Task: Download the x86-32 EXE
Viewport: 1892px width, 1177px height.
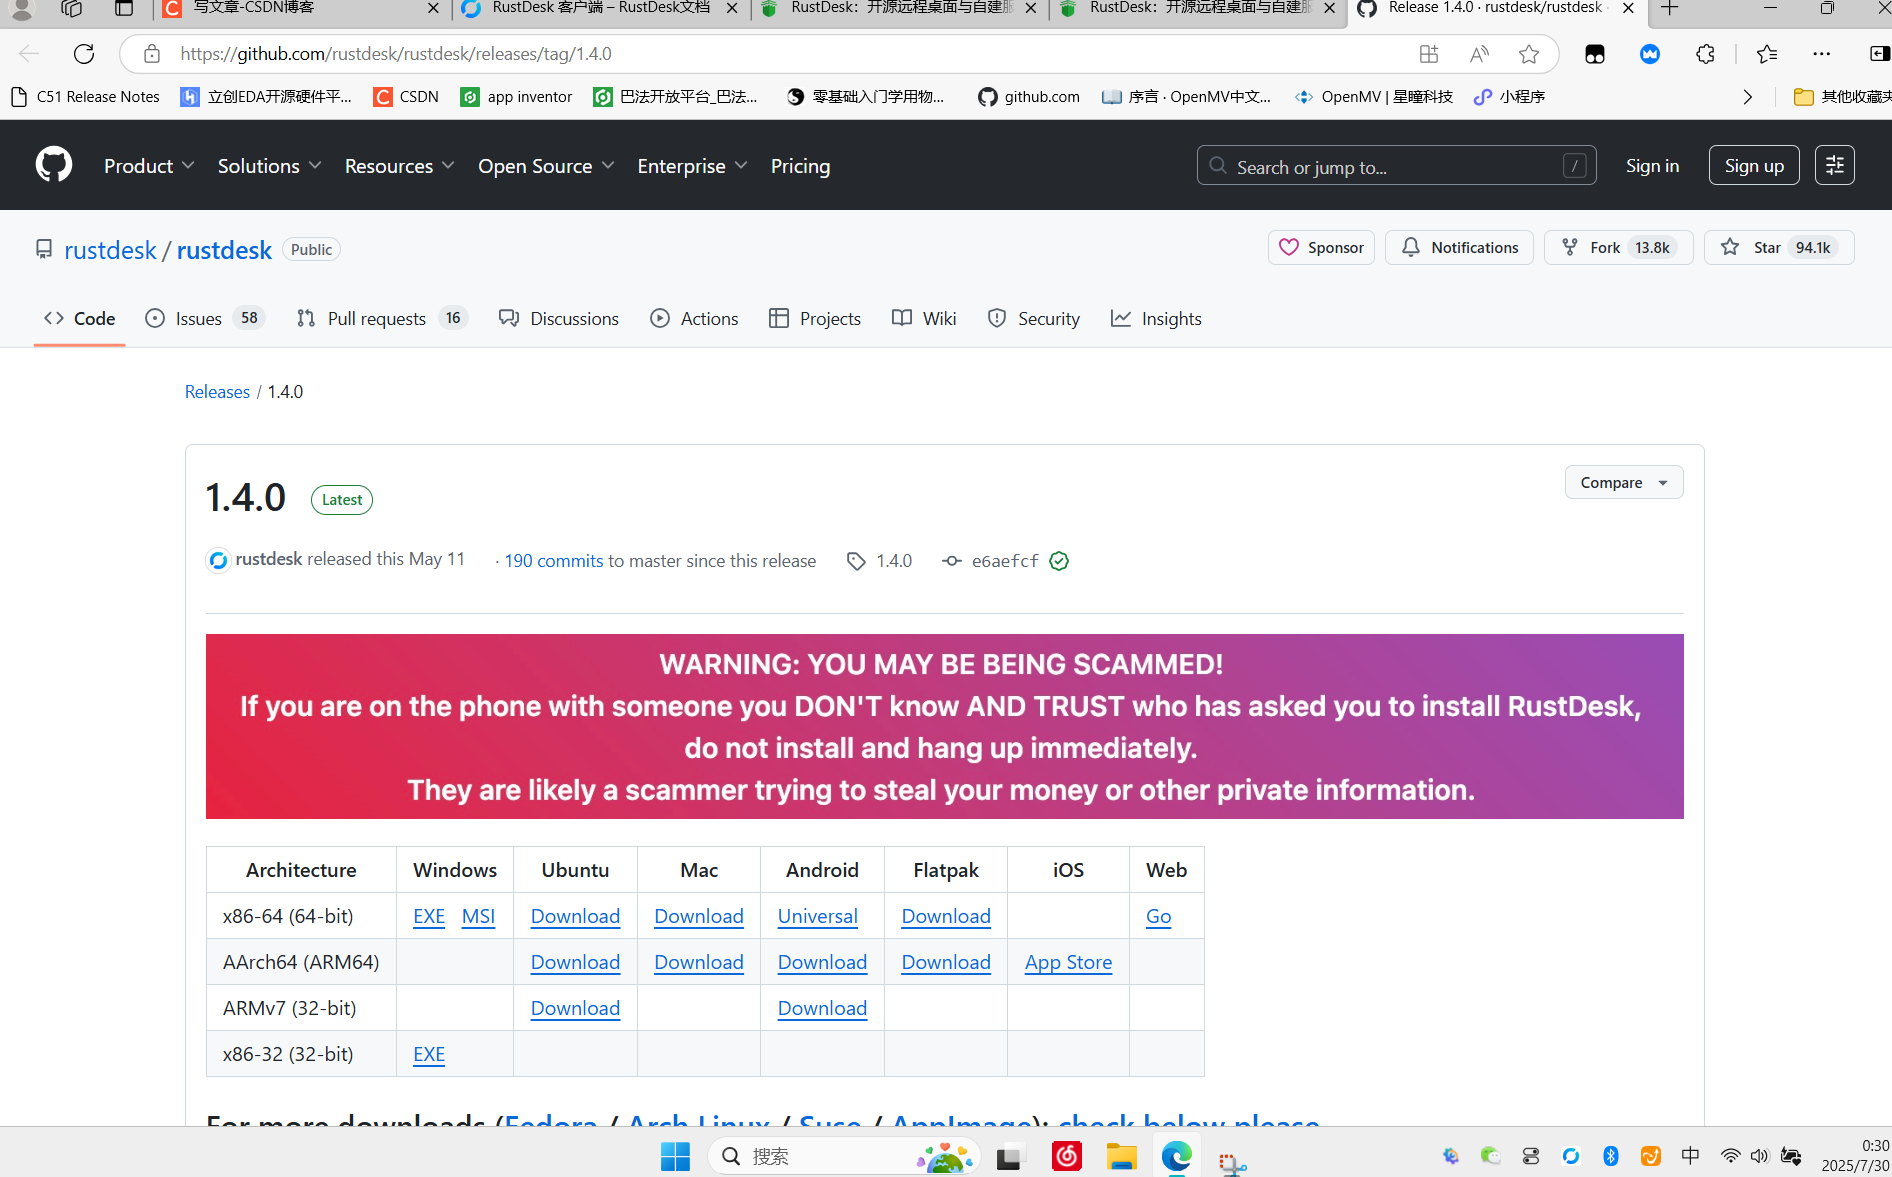Action: point(429,1054)
